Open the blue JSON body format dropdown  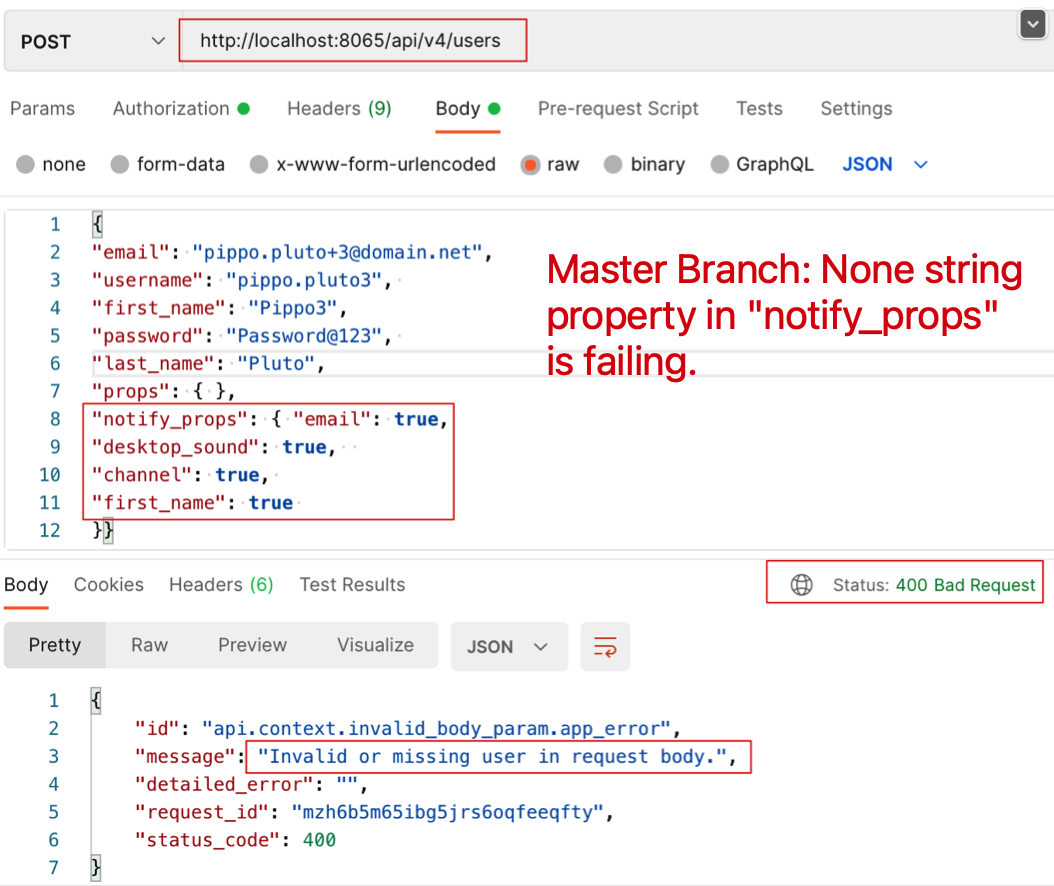click(885, 164)
